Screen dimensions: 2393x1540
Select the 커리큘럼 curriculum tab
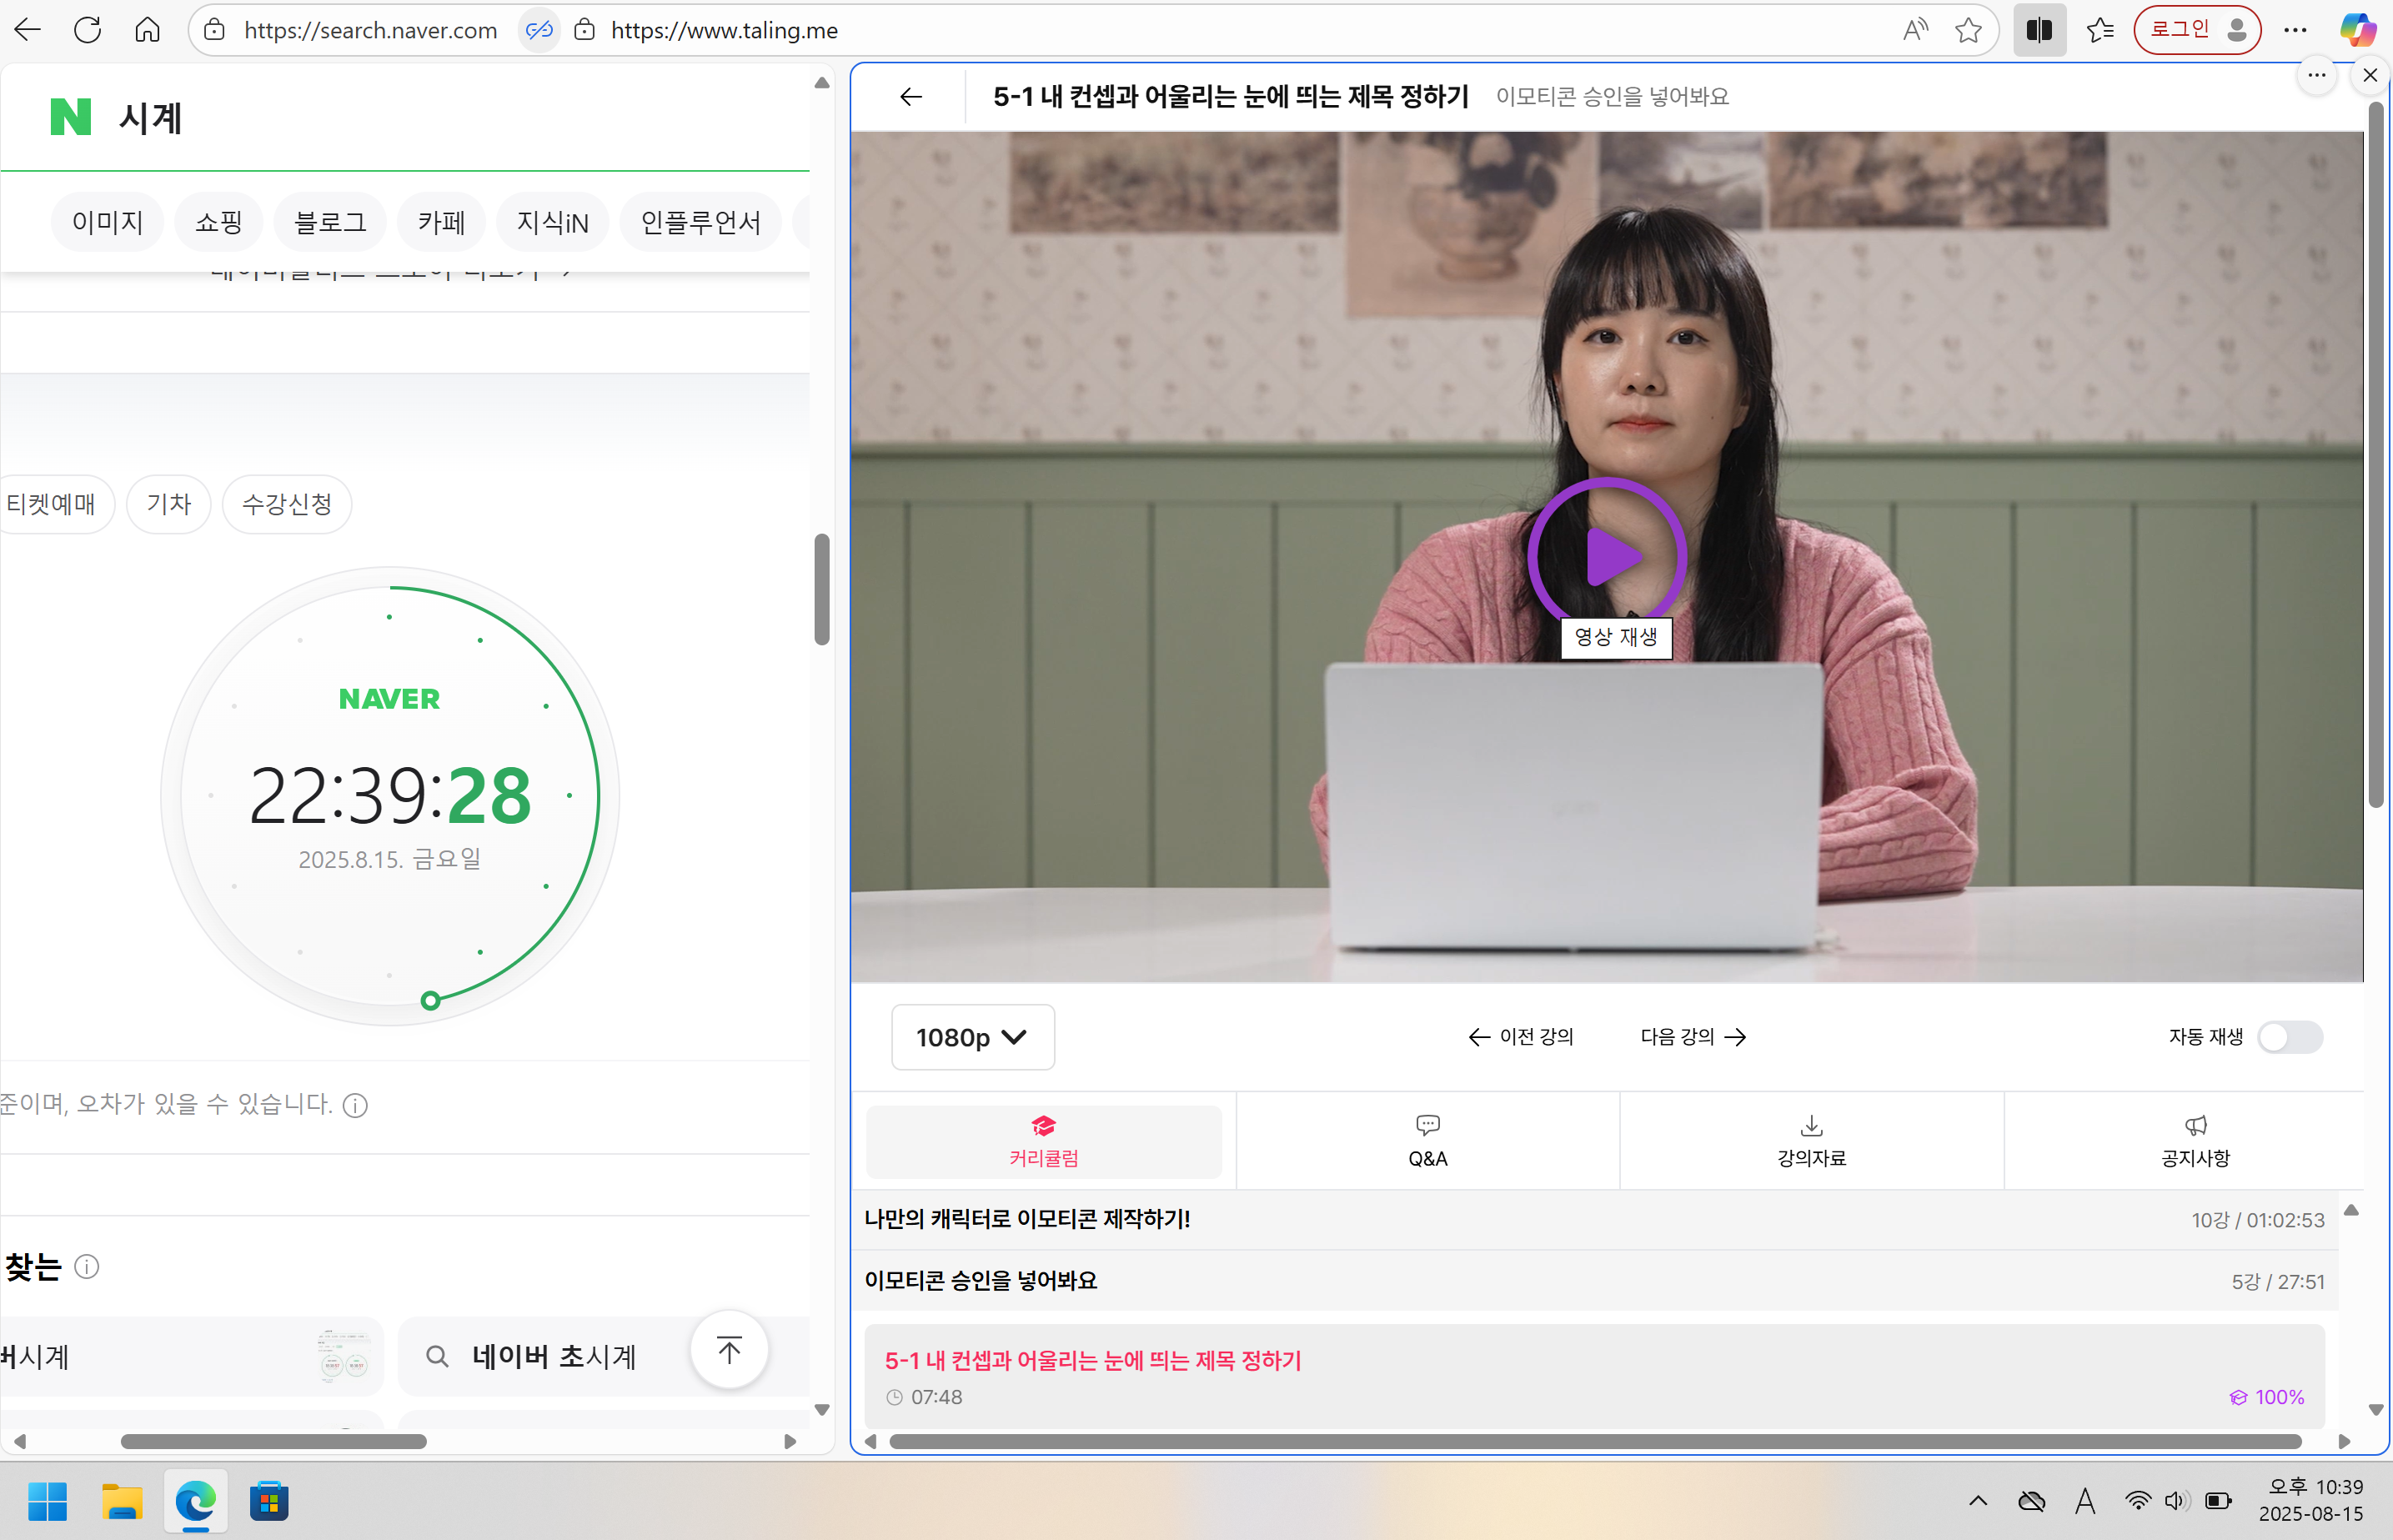[x=1043, y=1141]
